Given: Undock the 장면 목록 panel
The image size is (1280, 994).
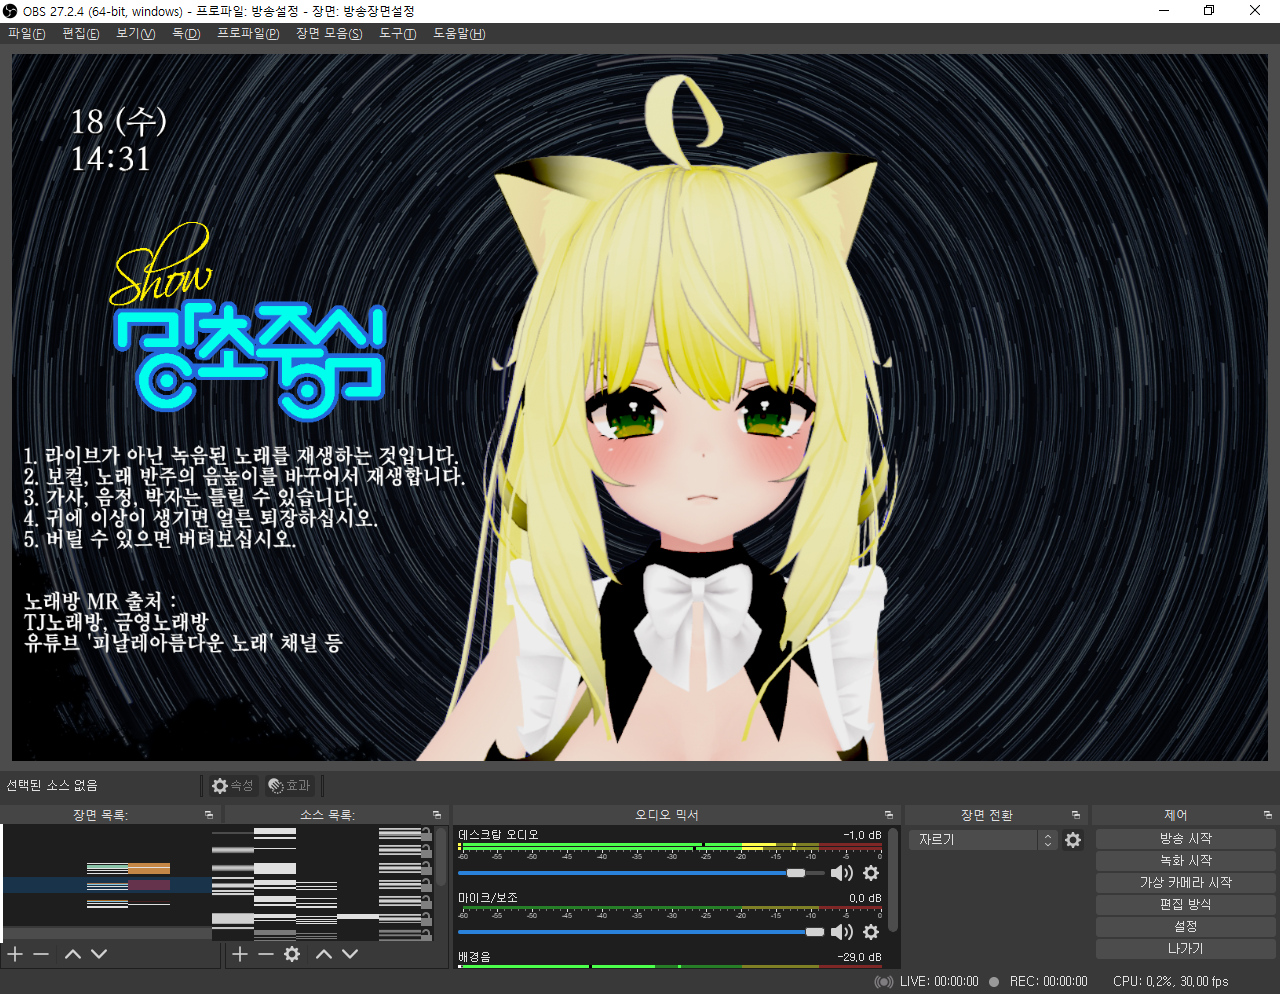Looking at the screenshot, I should pos(209,815).
